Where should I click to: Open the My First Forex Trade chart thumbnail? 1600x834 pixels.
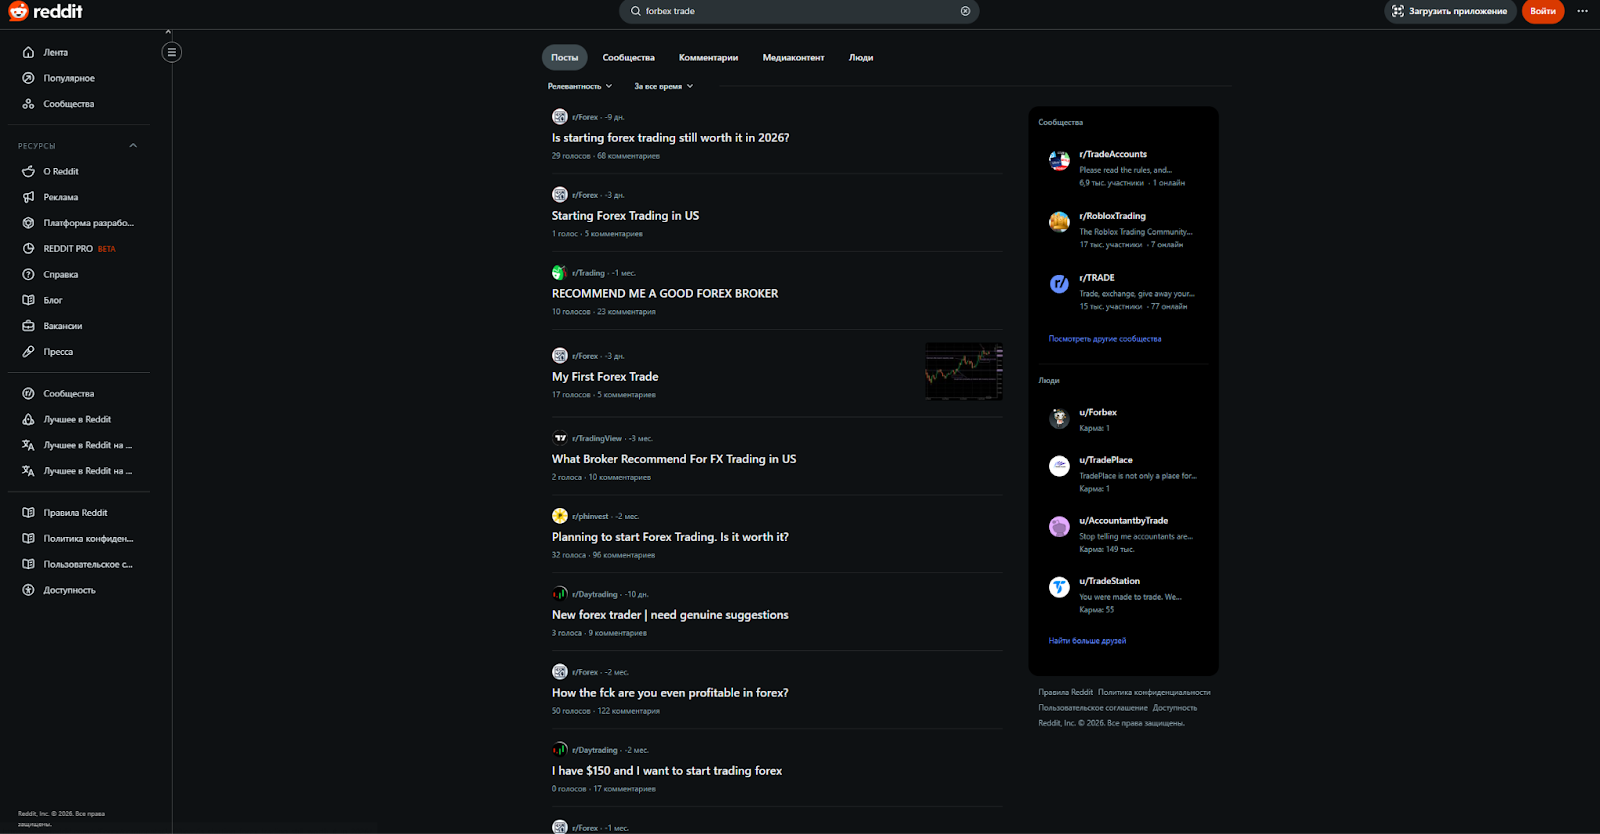click(963, 371)
